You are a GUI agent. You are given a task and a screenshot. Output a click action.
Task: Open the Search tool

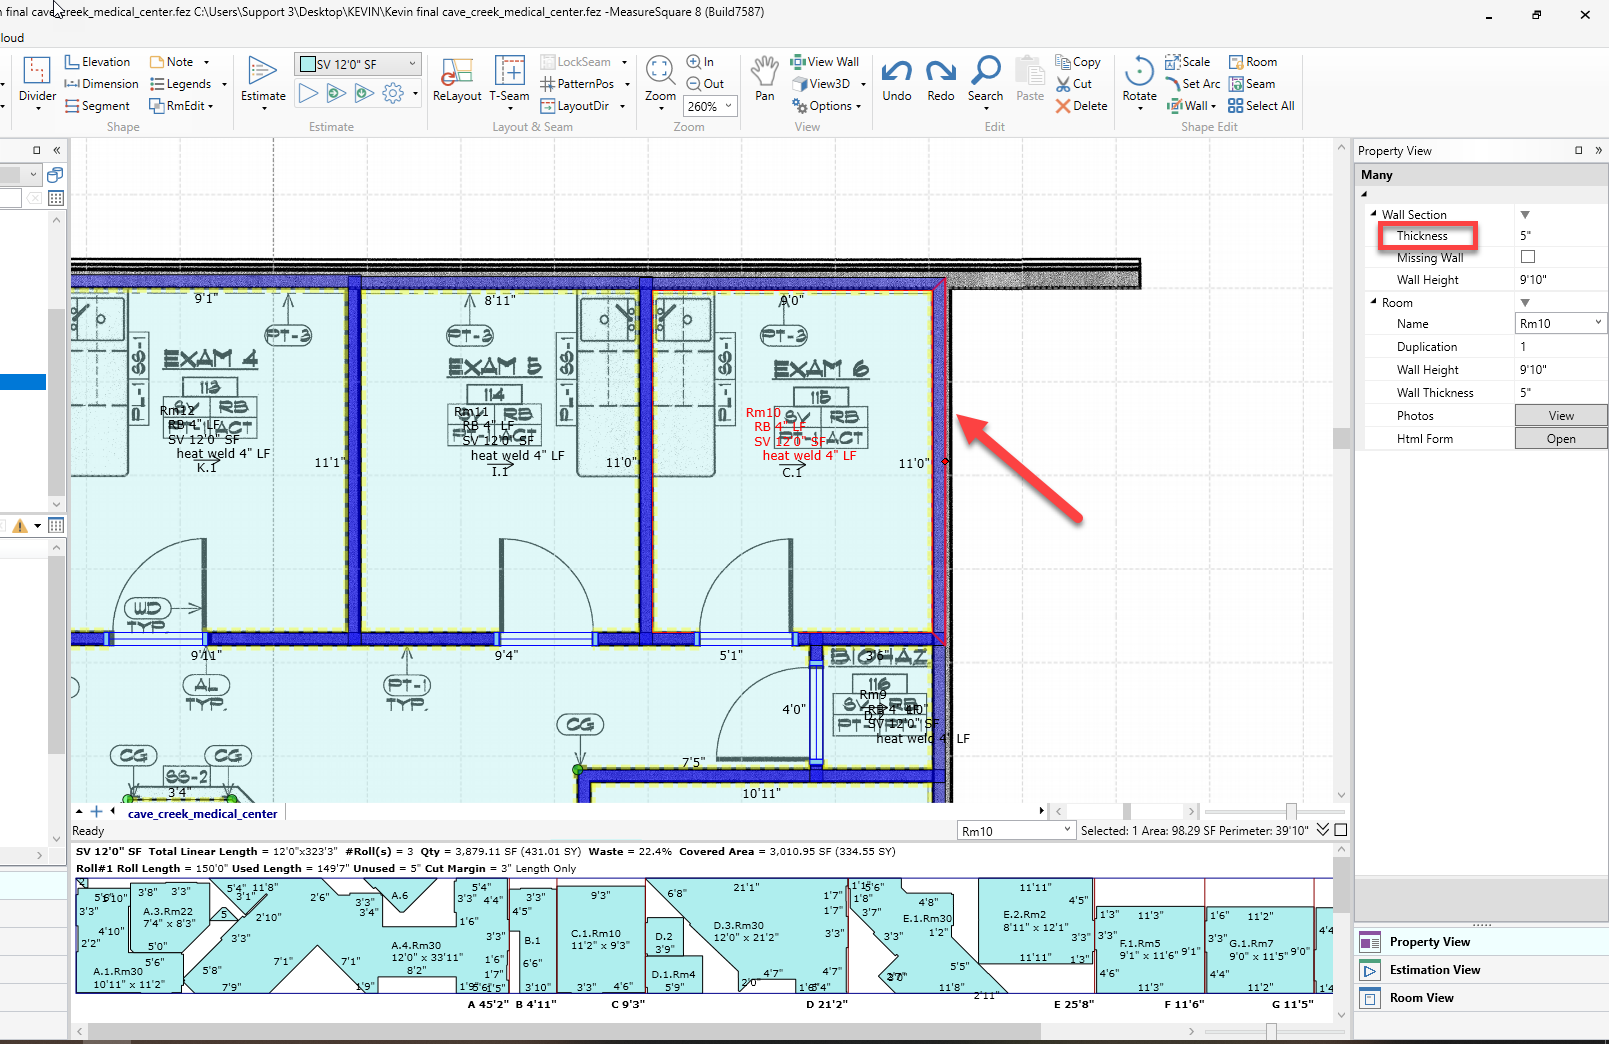[986, 80]
